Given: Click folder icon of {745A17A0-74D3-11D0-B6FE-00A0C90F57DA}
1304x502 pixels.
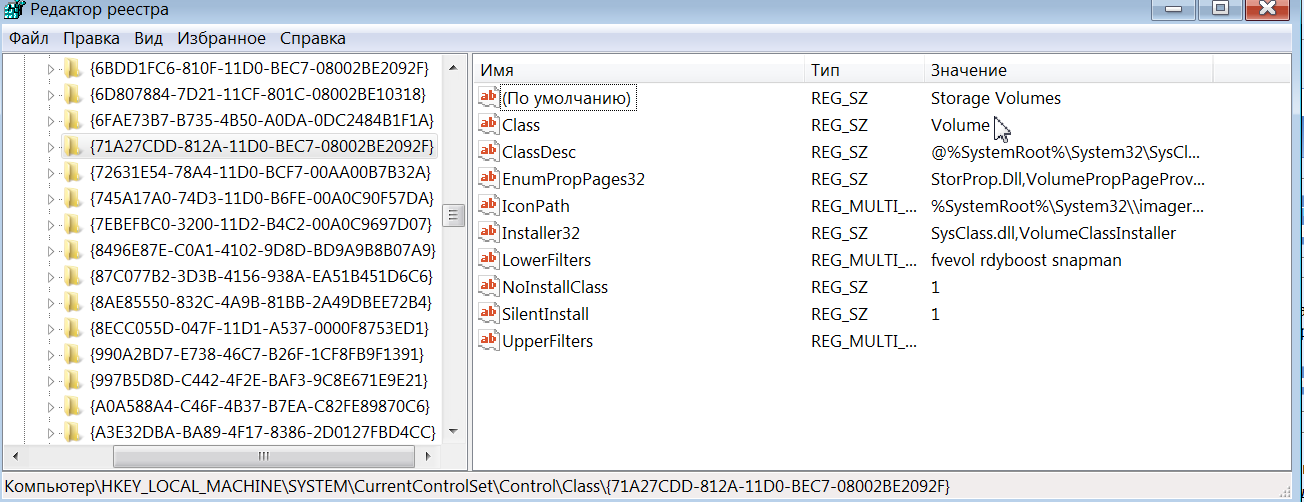Looking at the screenshot, I should tap(73, 198).
